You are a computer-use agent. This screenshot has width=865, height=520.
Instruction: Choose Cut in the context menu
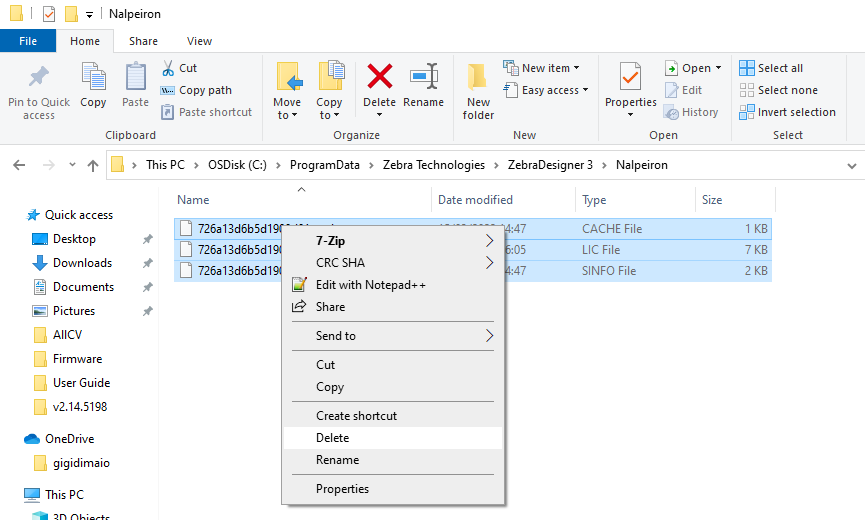tap(393, 364)
